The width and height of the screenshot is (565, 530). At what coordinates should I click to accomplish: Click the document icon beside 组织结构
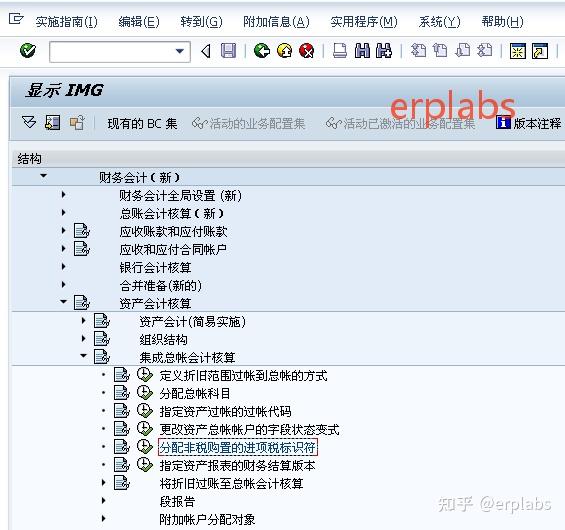102,339
